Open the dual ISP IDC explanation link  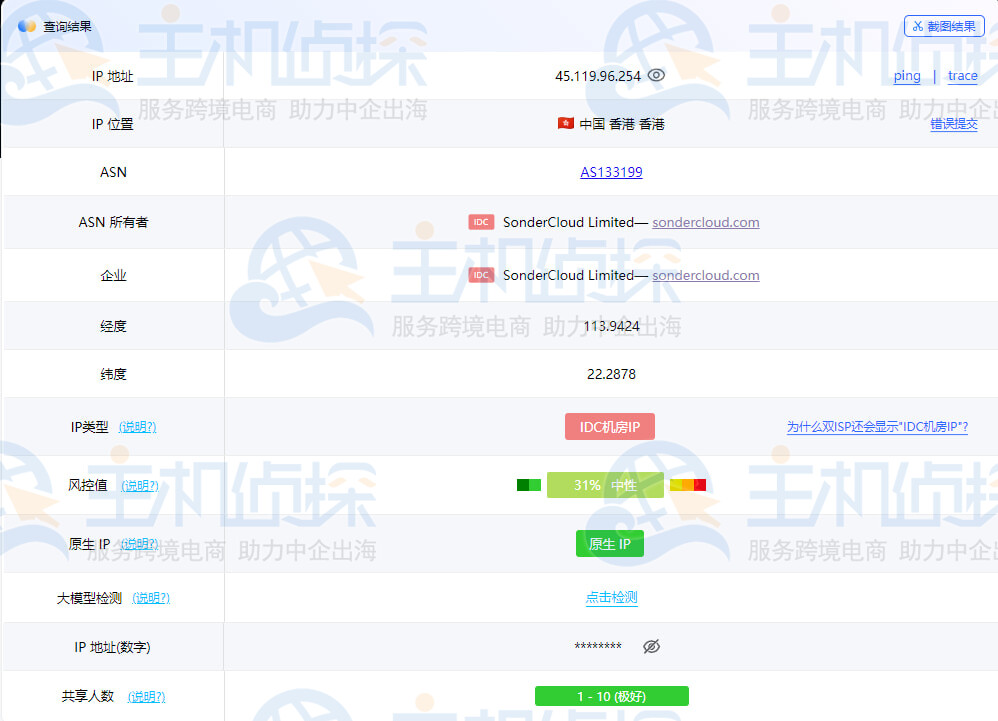tap(877, 427)
